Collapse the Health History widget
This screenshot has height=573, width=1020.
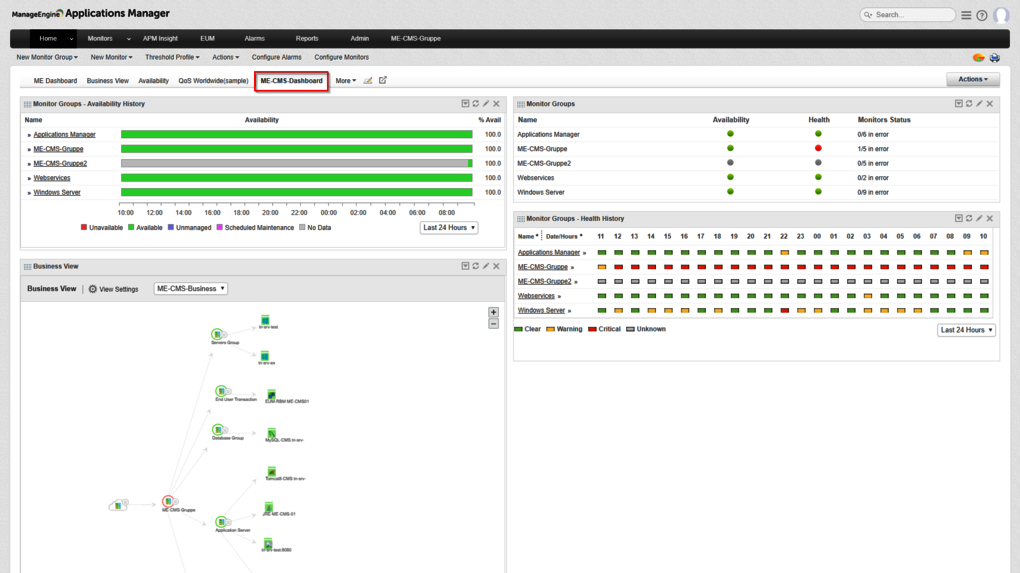pos(958,219)
